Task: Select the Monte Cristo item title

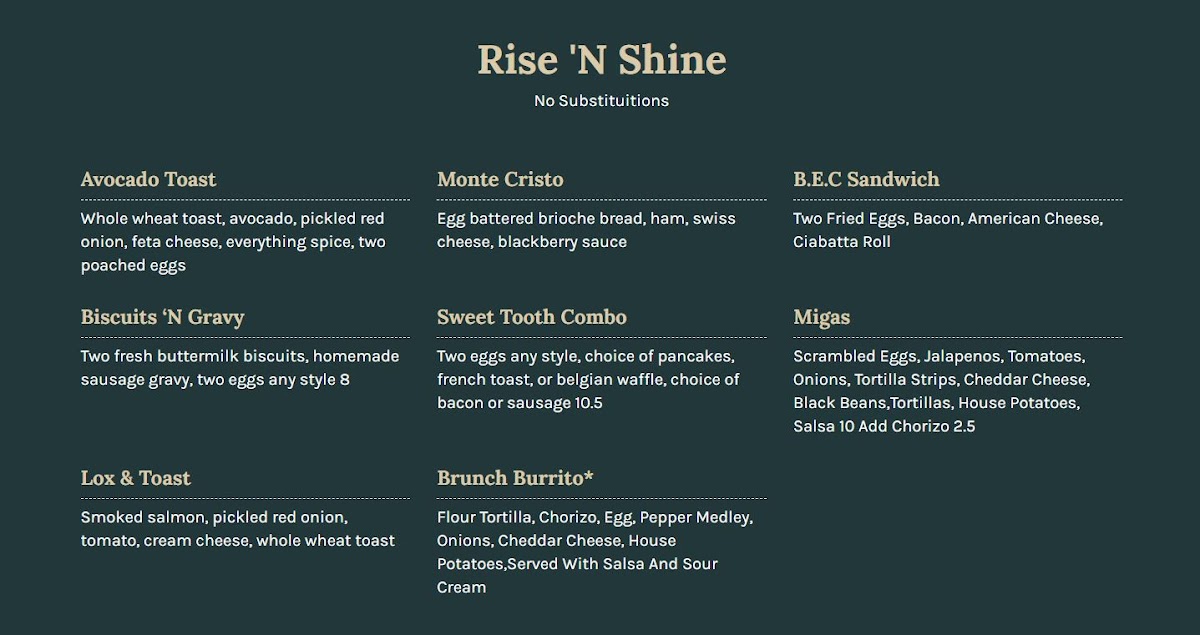Action: (500, 180)
